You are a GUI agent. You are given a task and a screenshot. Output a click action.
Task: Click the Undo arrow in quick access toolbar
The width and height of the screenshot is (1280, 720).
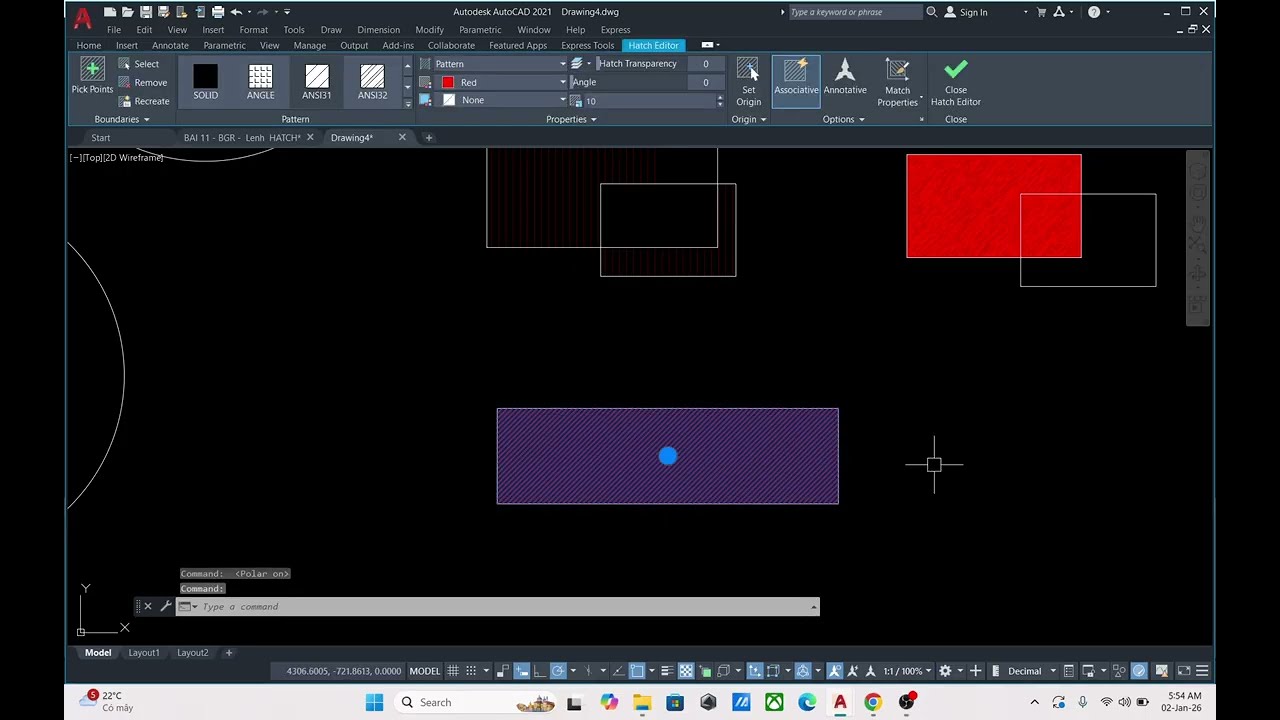point(236,12)
